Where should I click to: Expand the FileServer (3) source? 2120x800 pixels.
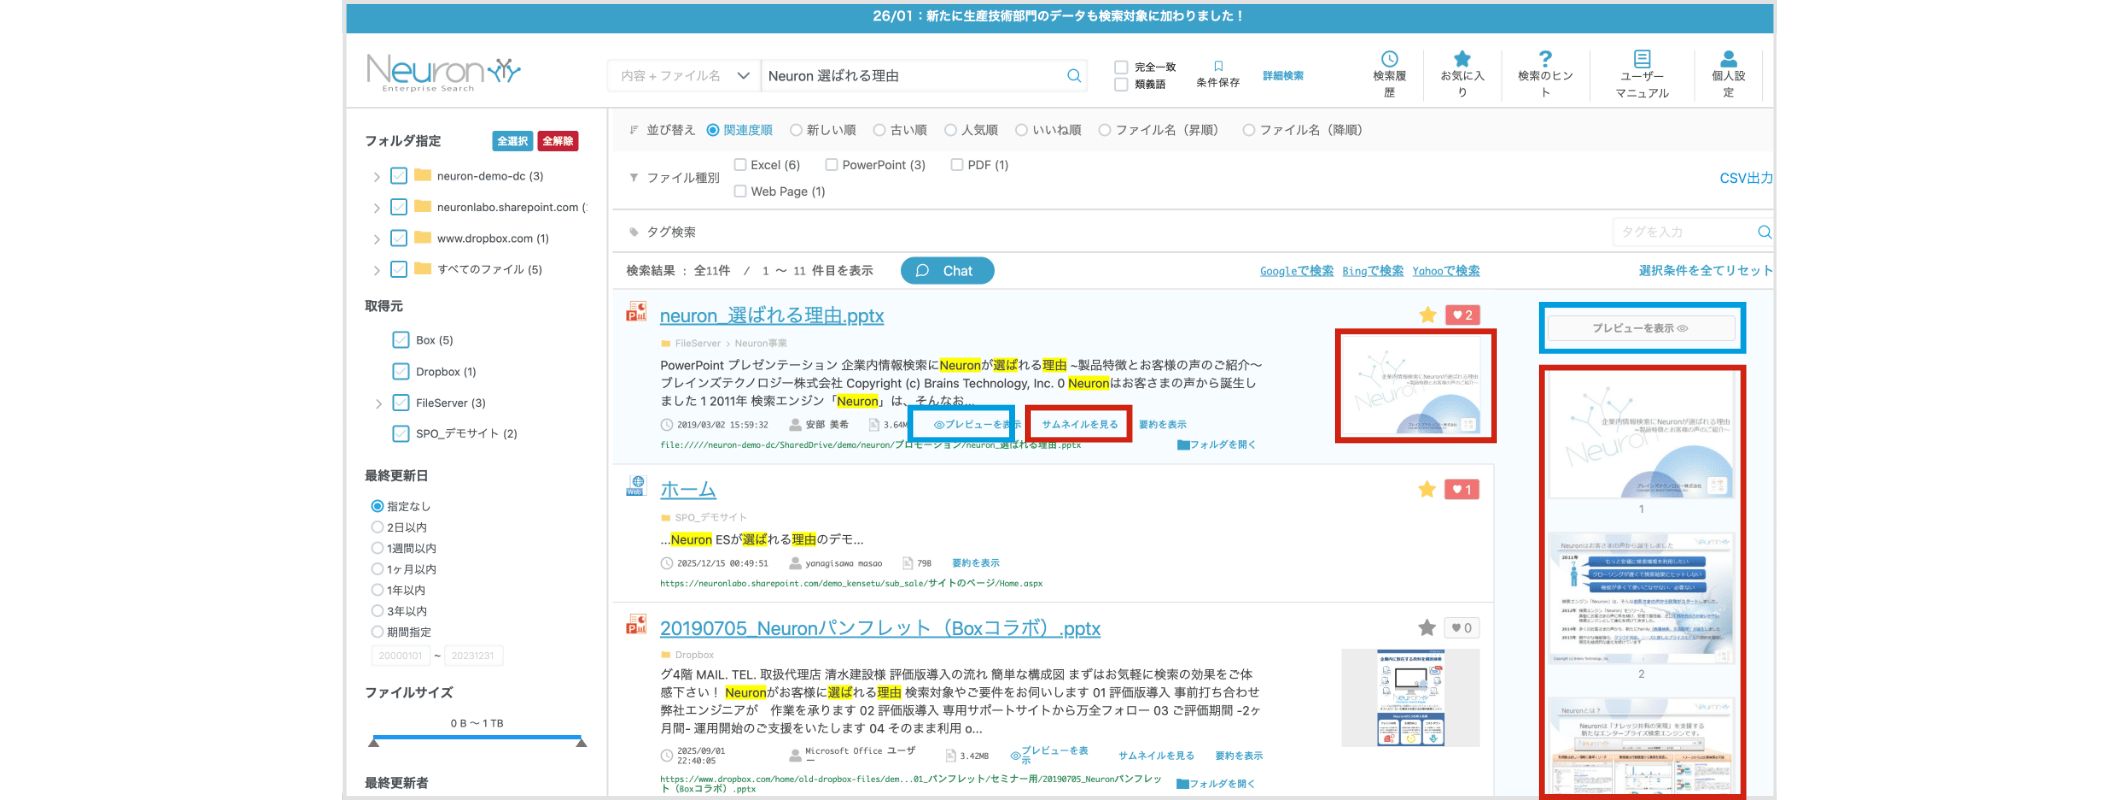378,404
